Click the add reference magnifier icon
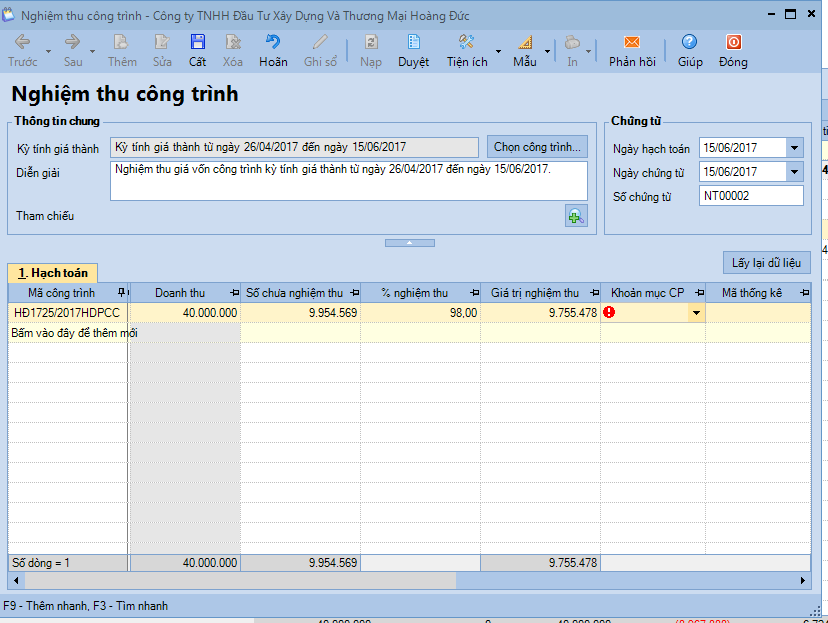 pos(576,216)
